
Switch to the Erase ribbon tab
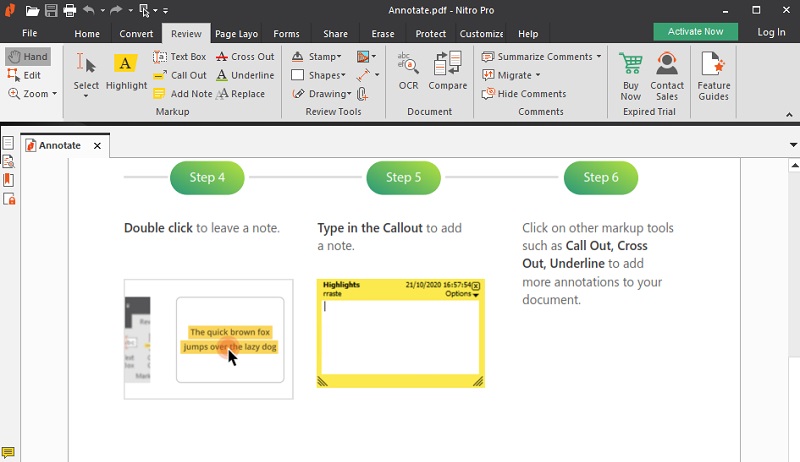tap(383, 34)
